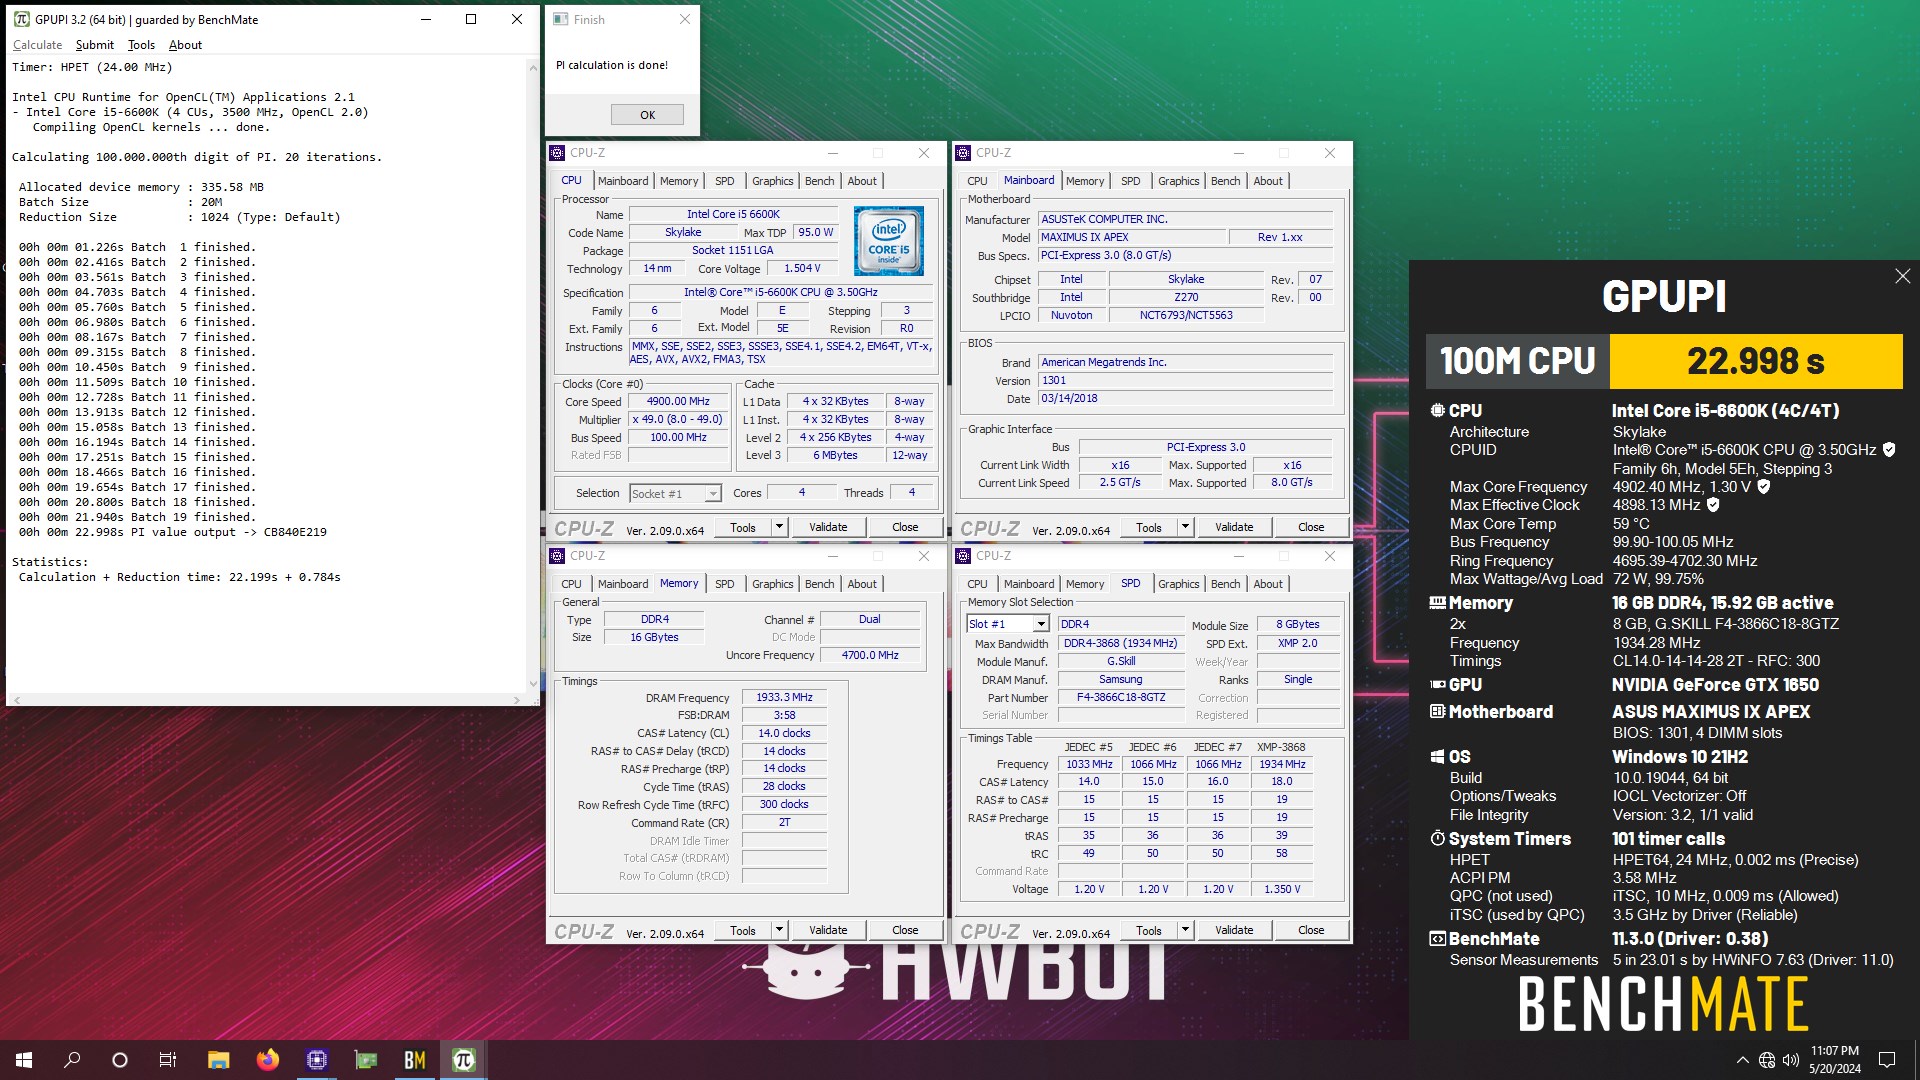Click the GPU section icon in BenchMate overlay

tap(1437, 685)
